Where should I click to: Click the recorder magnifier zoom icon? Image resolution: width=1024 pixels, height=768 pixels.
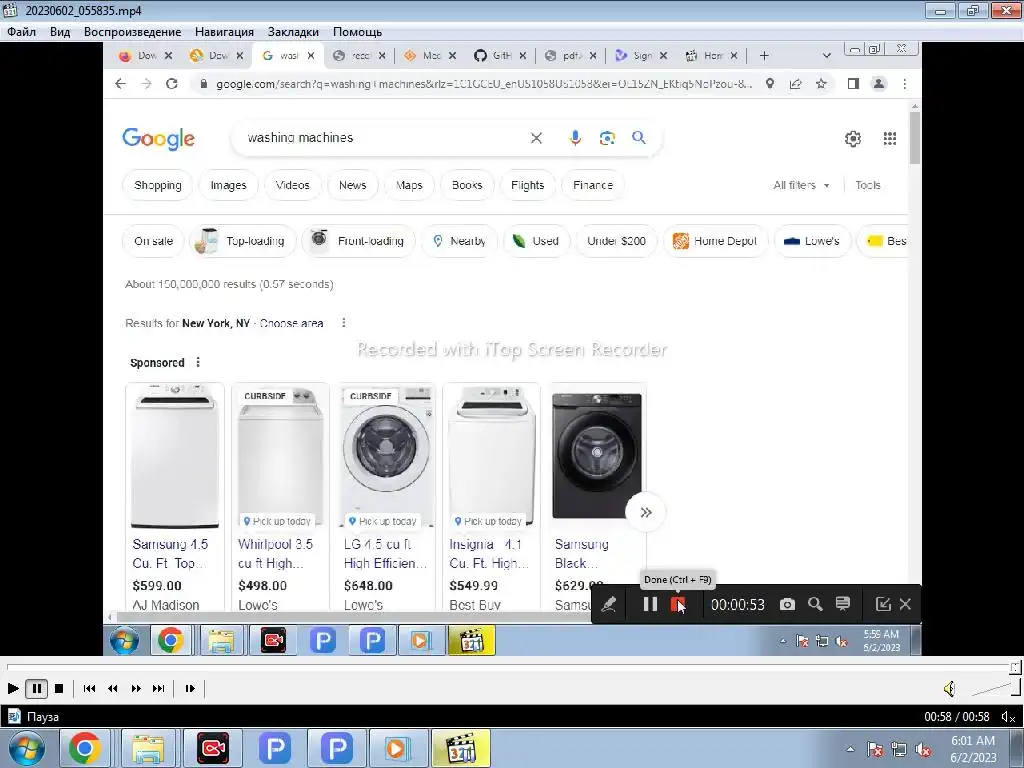[815, 604]
